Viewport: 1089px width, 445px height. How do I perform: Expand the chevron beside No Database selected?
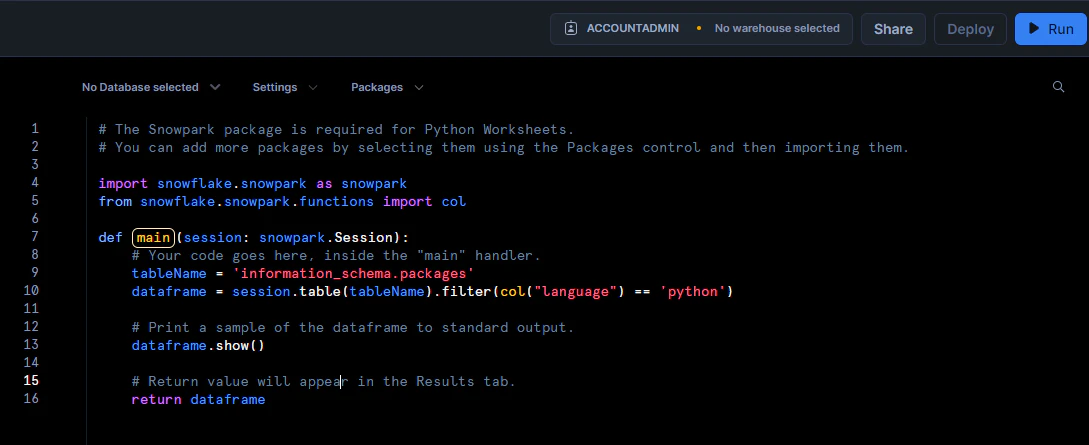click(215, 87)
